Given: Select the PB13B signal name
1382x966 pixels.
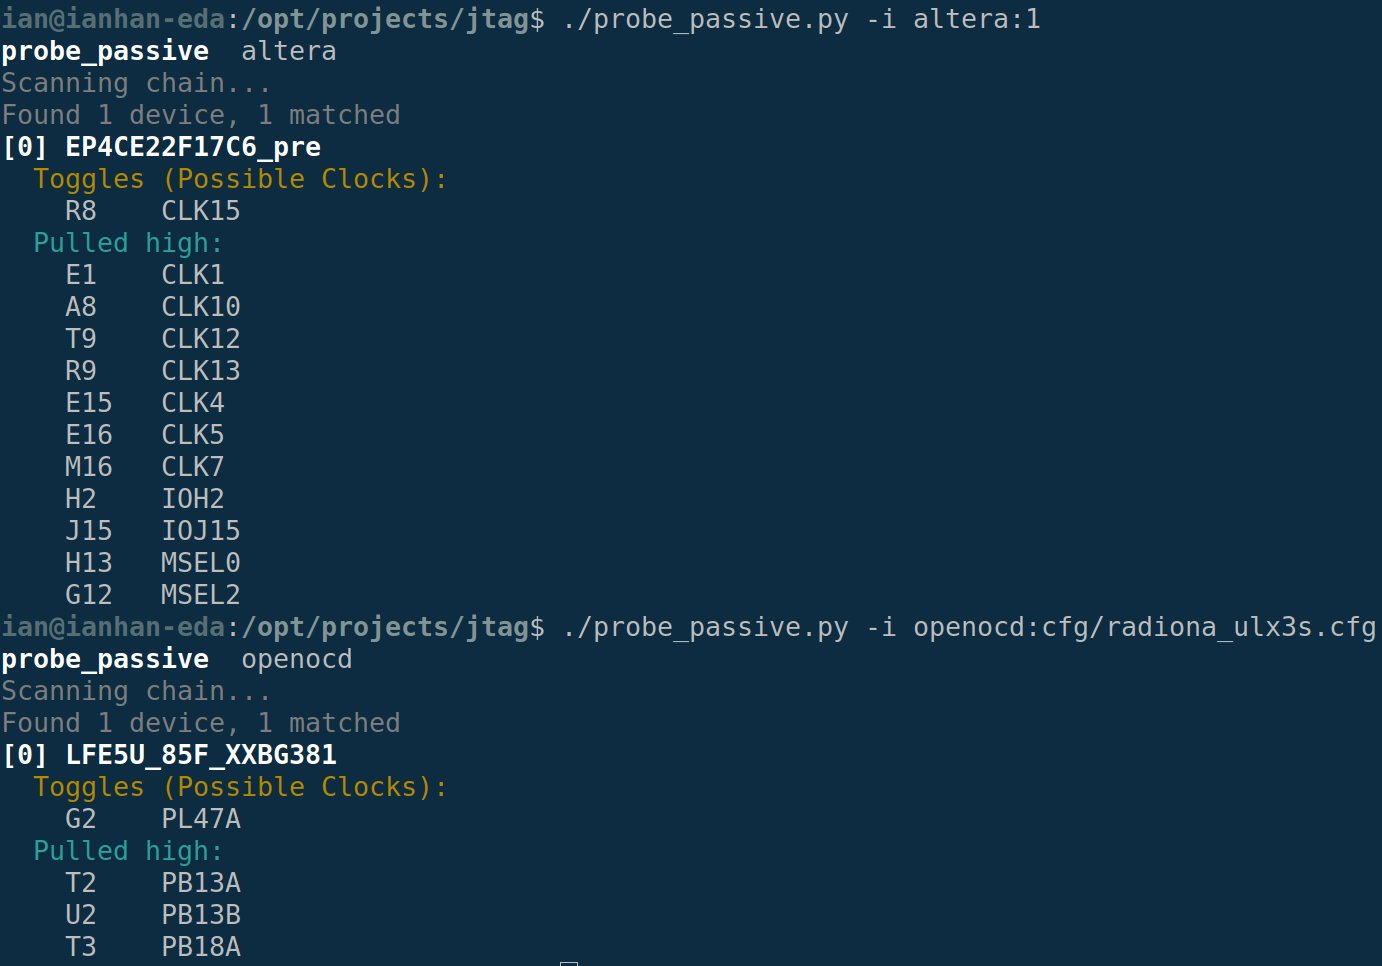Looking at the screenshot, I should [x=200, y=915].
